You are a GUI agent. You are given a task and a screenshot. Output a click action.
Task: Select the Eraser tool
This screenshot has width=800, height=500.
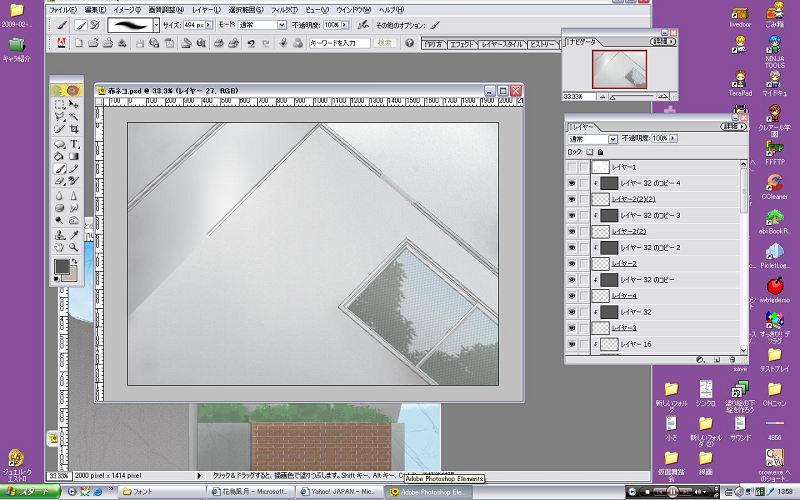pyautogui.click(x=60, y=181)
